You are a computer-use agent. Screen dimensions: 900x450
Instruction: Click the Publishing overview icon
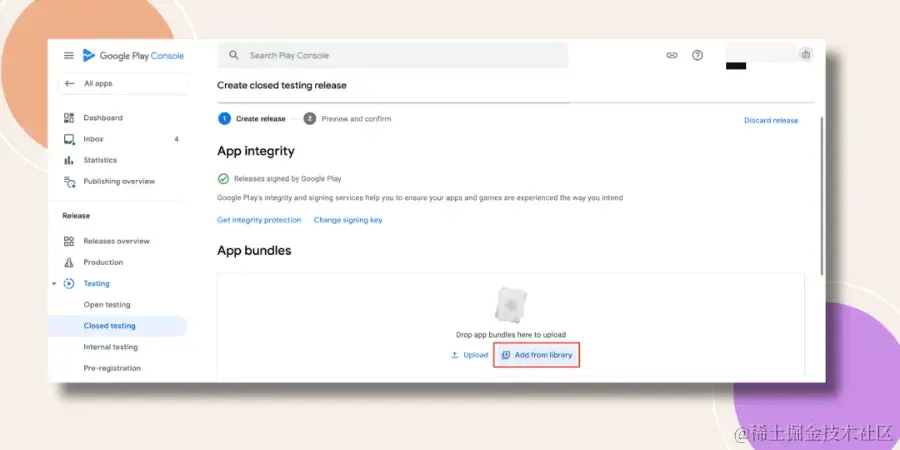tap(69, 181)
